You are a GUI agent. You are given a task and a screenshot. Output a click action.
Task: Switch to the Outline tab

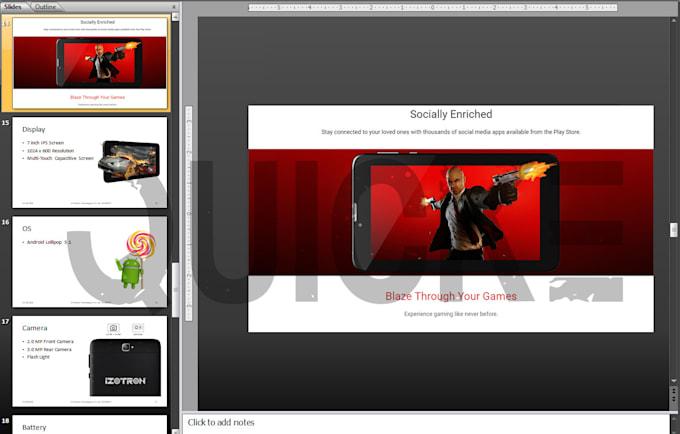(46, 7)
